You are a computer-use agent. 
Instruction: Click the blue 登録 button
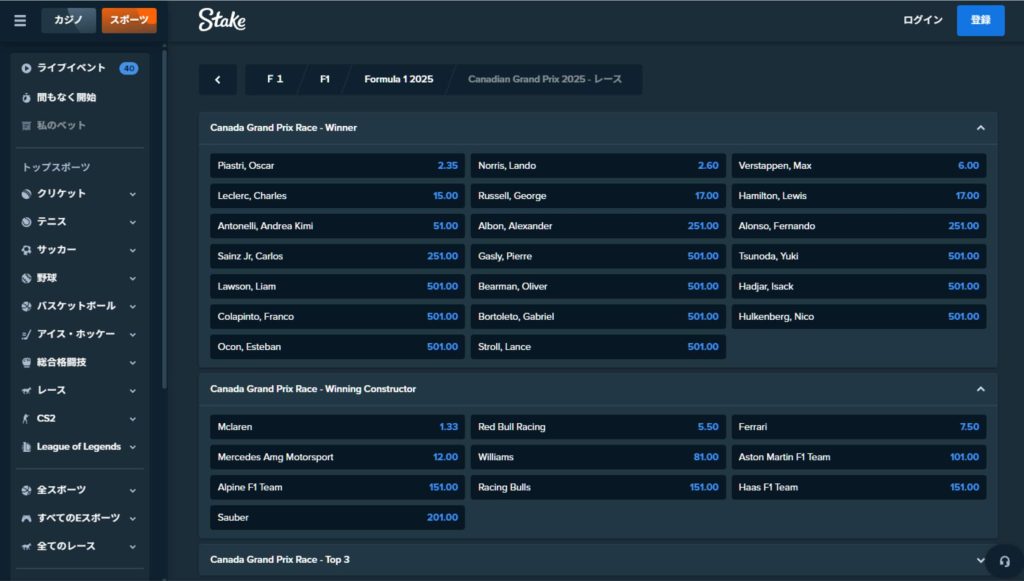click(980, 20)
